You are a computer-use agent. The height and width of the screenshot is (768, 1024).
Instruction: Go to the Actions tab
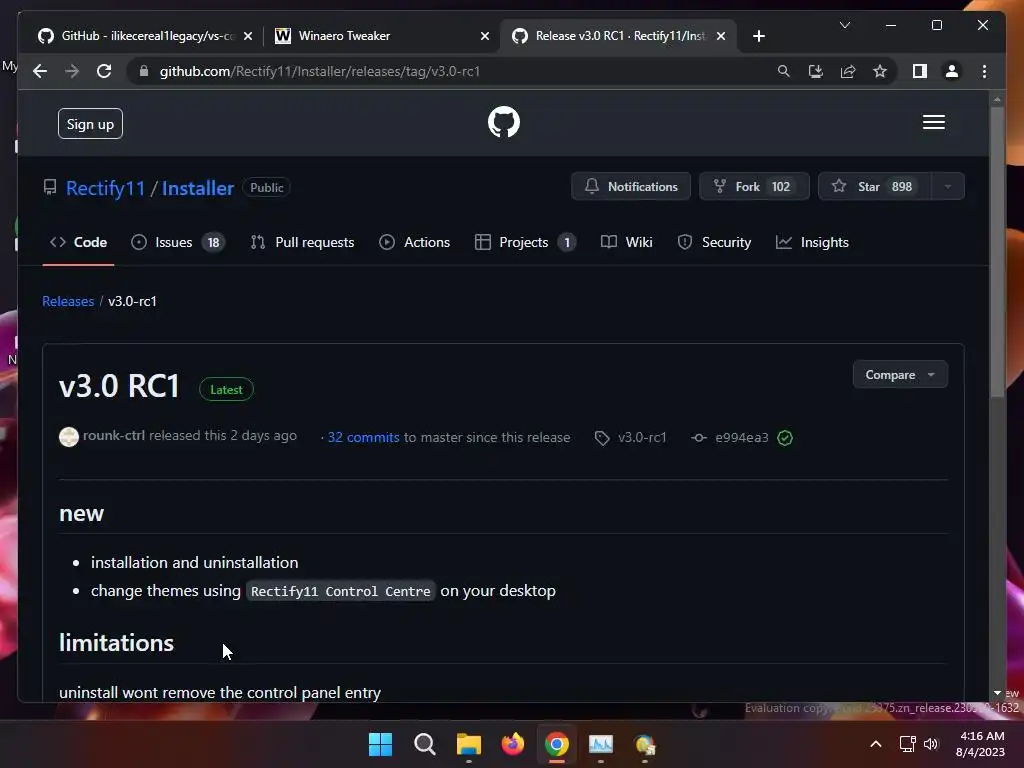(415, 242)
